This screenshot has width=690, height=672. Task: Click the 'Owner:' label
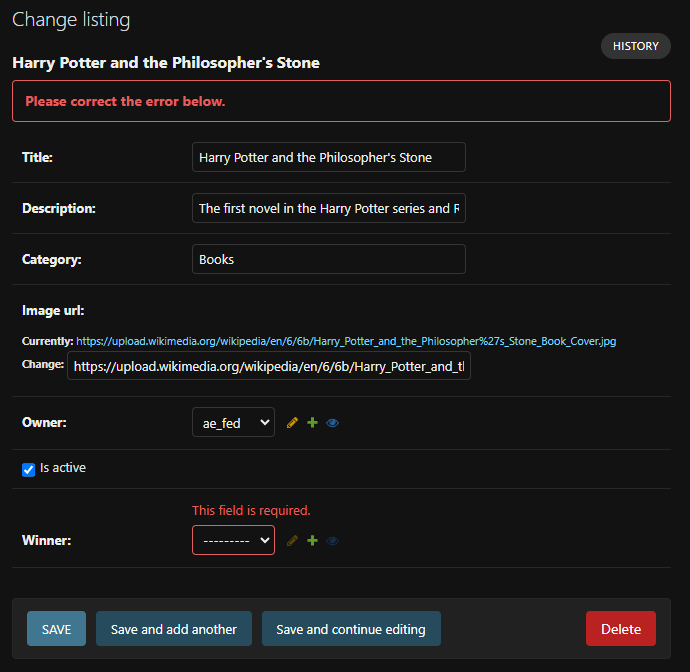[44, 422]
